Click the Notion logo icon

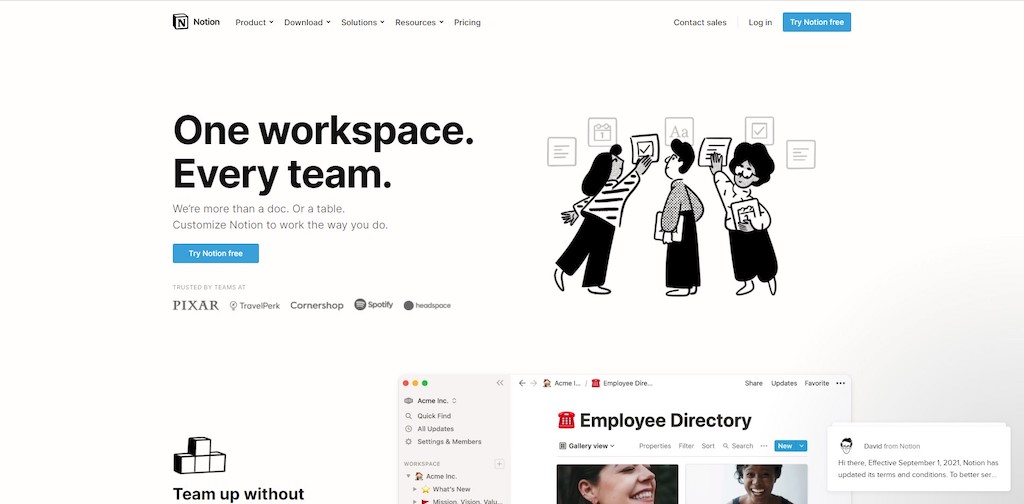point(180,22)
